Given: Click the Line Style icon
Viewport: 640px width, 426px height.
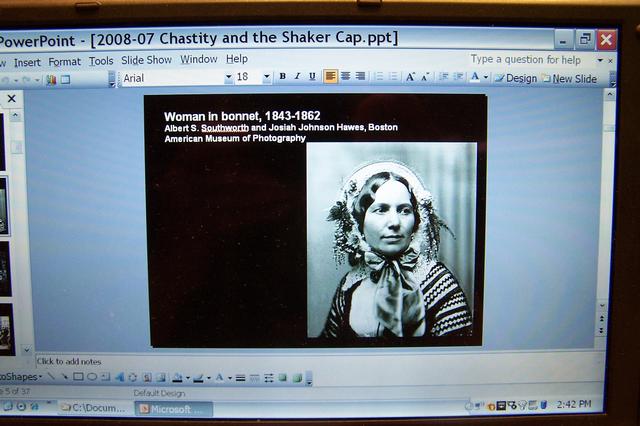Looking at the screenshot, I should click(x=240, y=378).
